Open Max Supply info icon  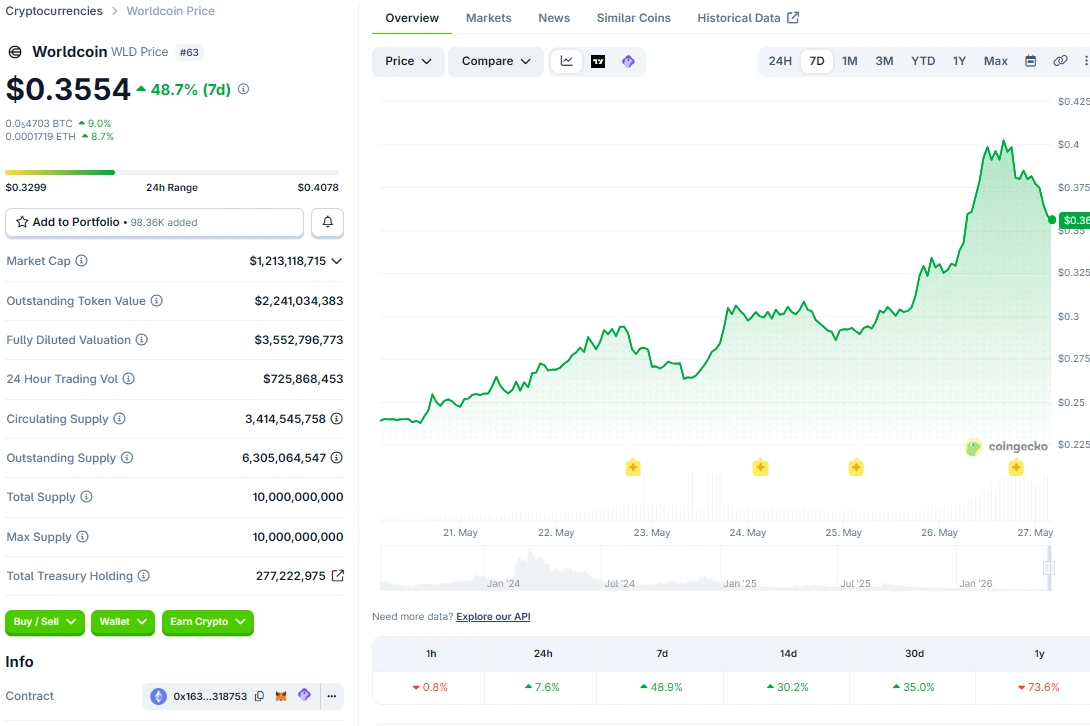pos(82,537)
